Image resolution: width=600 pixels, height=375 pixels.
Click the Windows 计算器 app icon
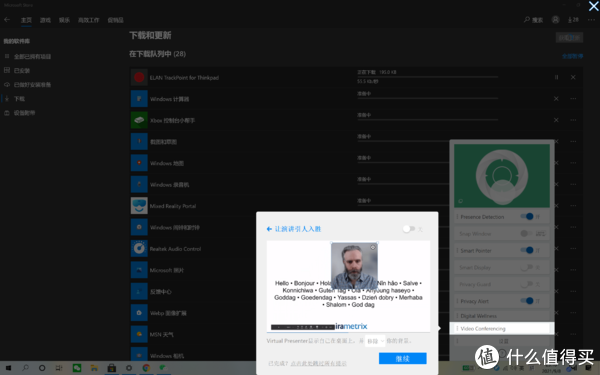pyautogui.click(x=139, y=99)
